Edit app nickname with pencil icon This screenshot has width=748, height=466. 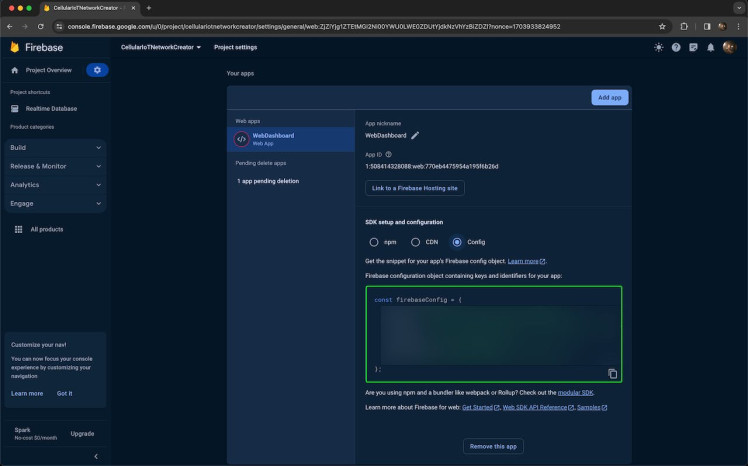[415, 135]
